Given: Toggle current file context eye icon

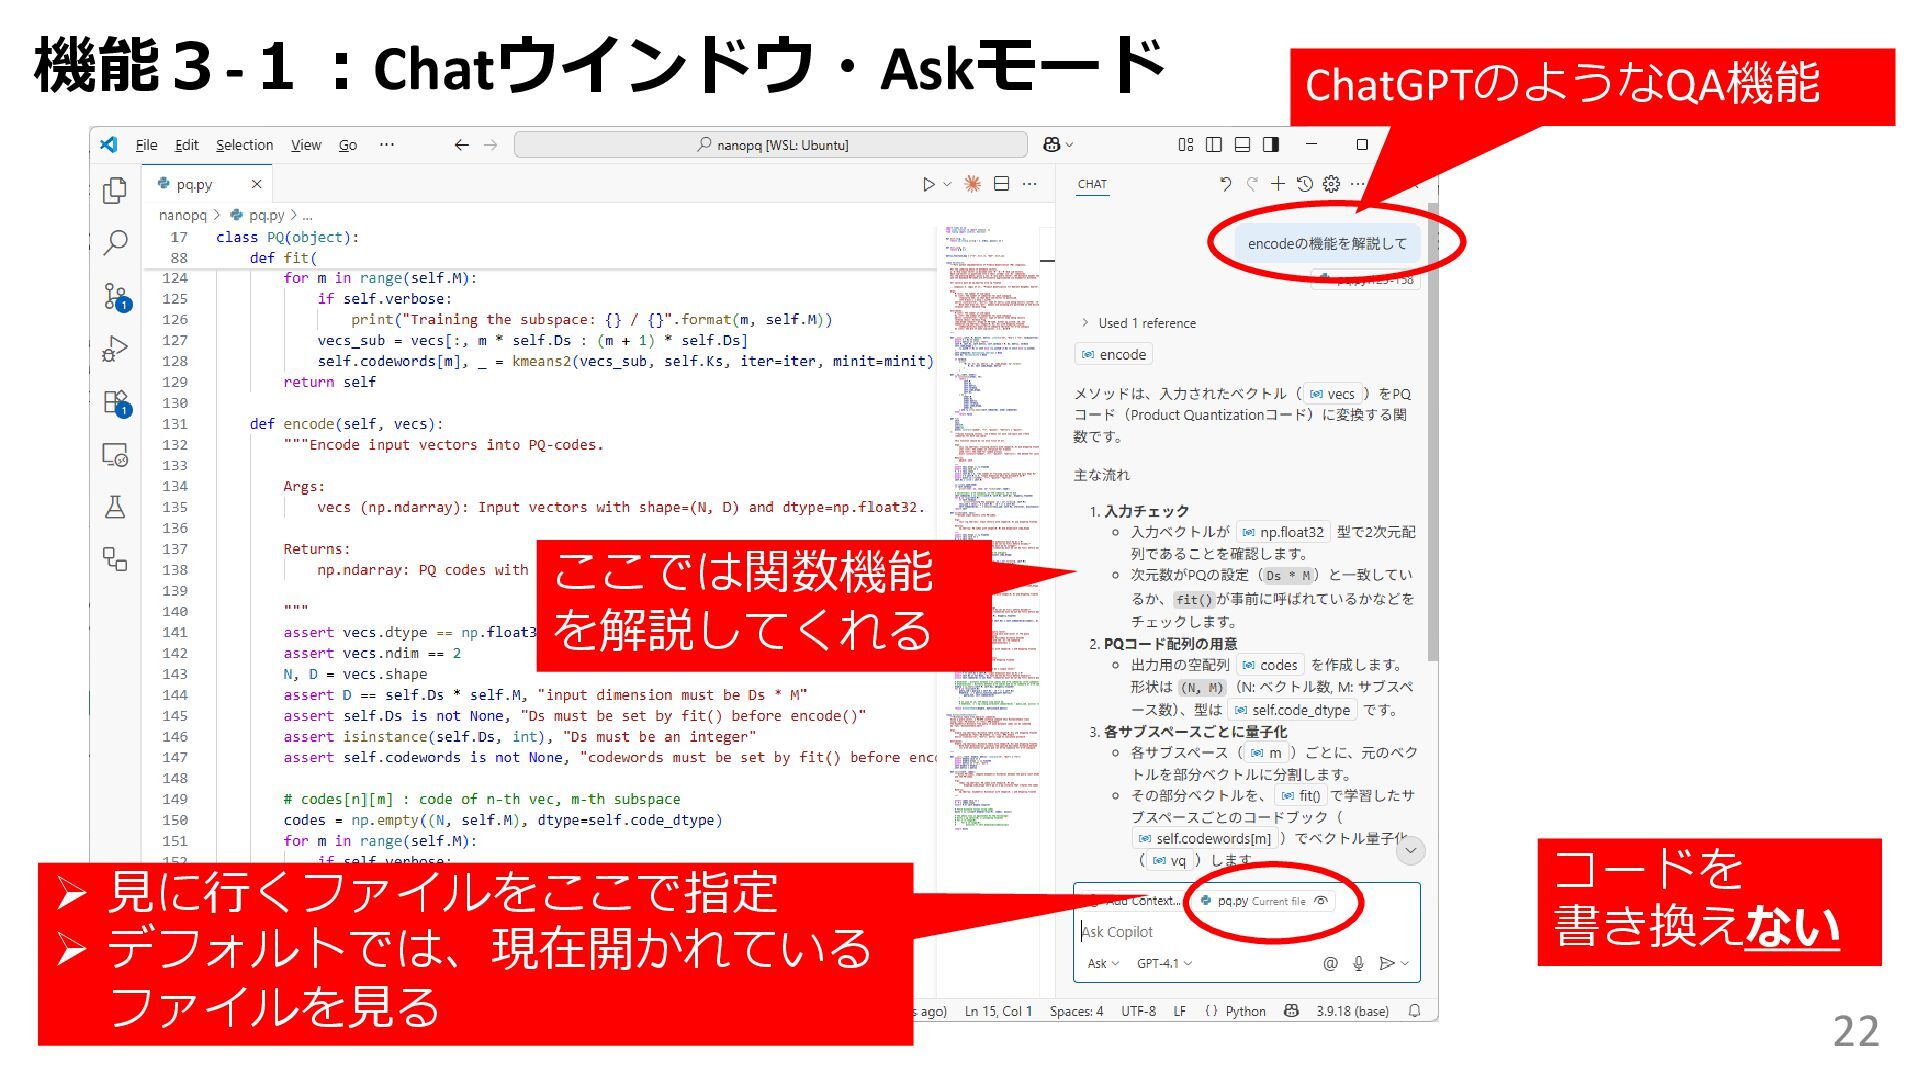Looking at the screenshot, I should 1321,901.
